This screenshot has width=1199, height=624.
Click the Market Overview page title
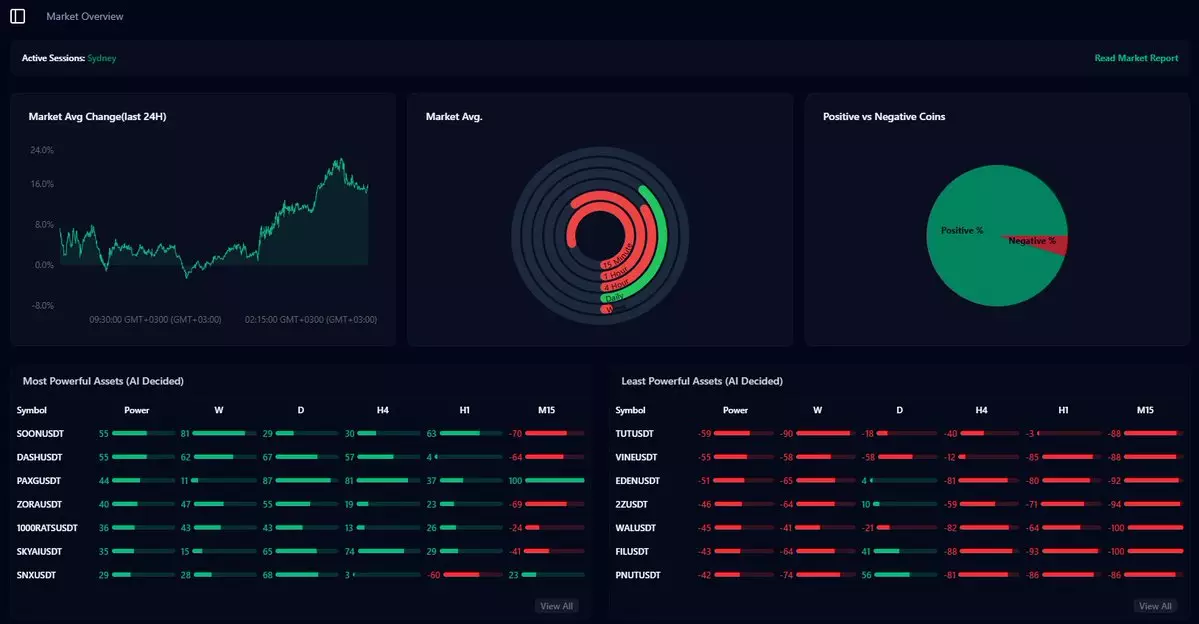(x=85, y=17)
